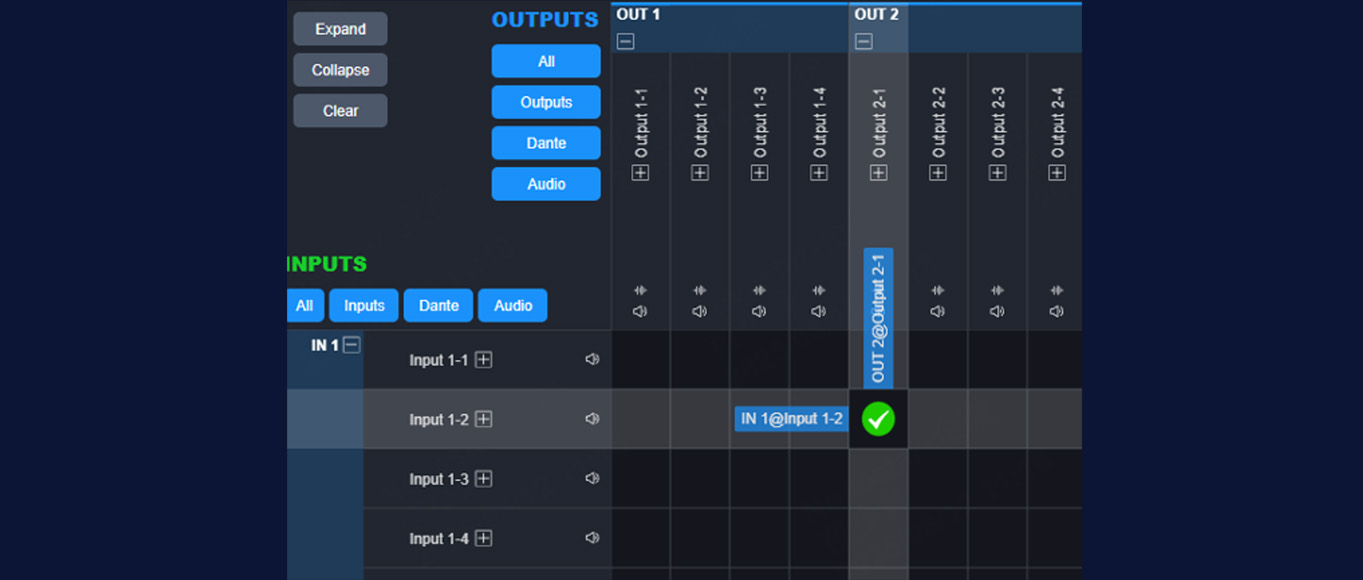Click the waveform icon under Output 1-2
This screenshot has height=580, width=1363.
click(700, 291)
